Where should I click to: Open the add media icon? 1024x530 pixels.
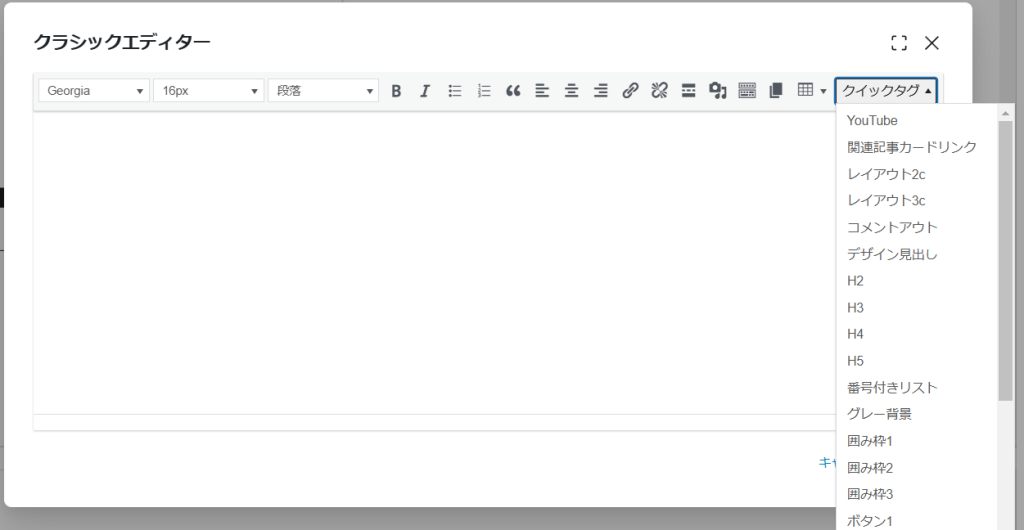(x=717, y=91)
